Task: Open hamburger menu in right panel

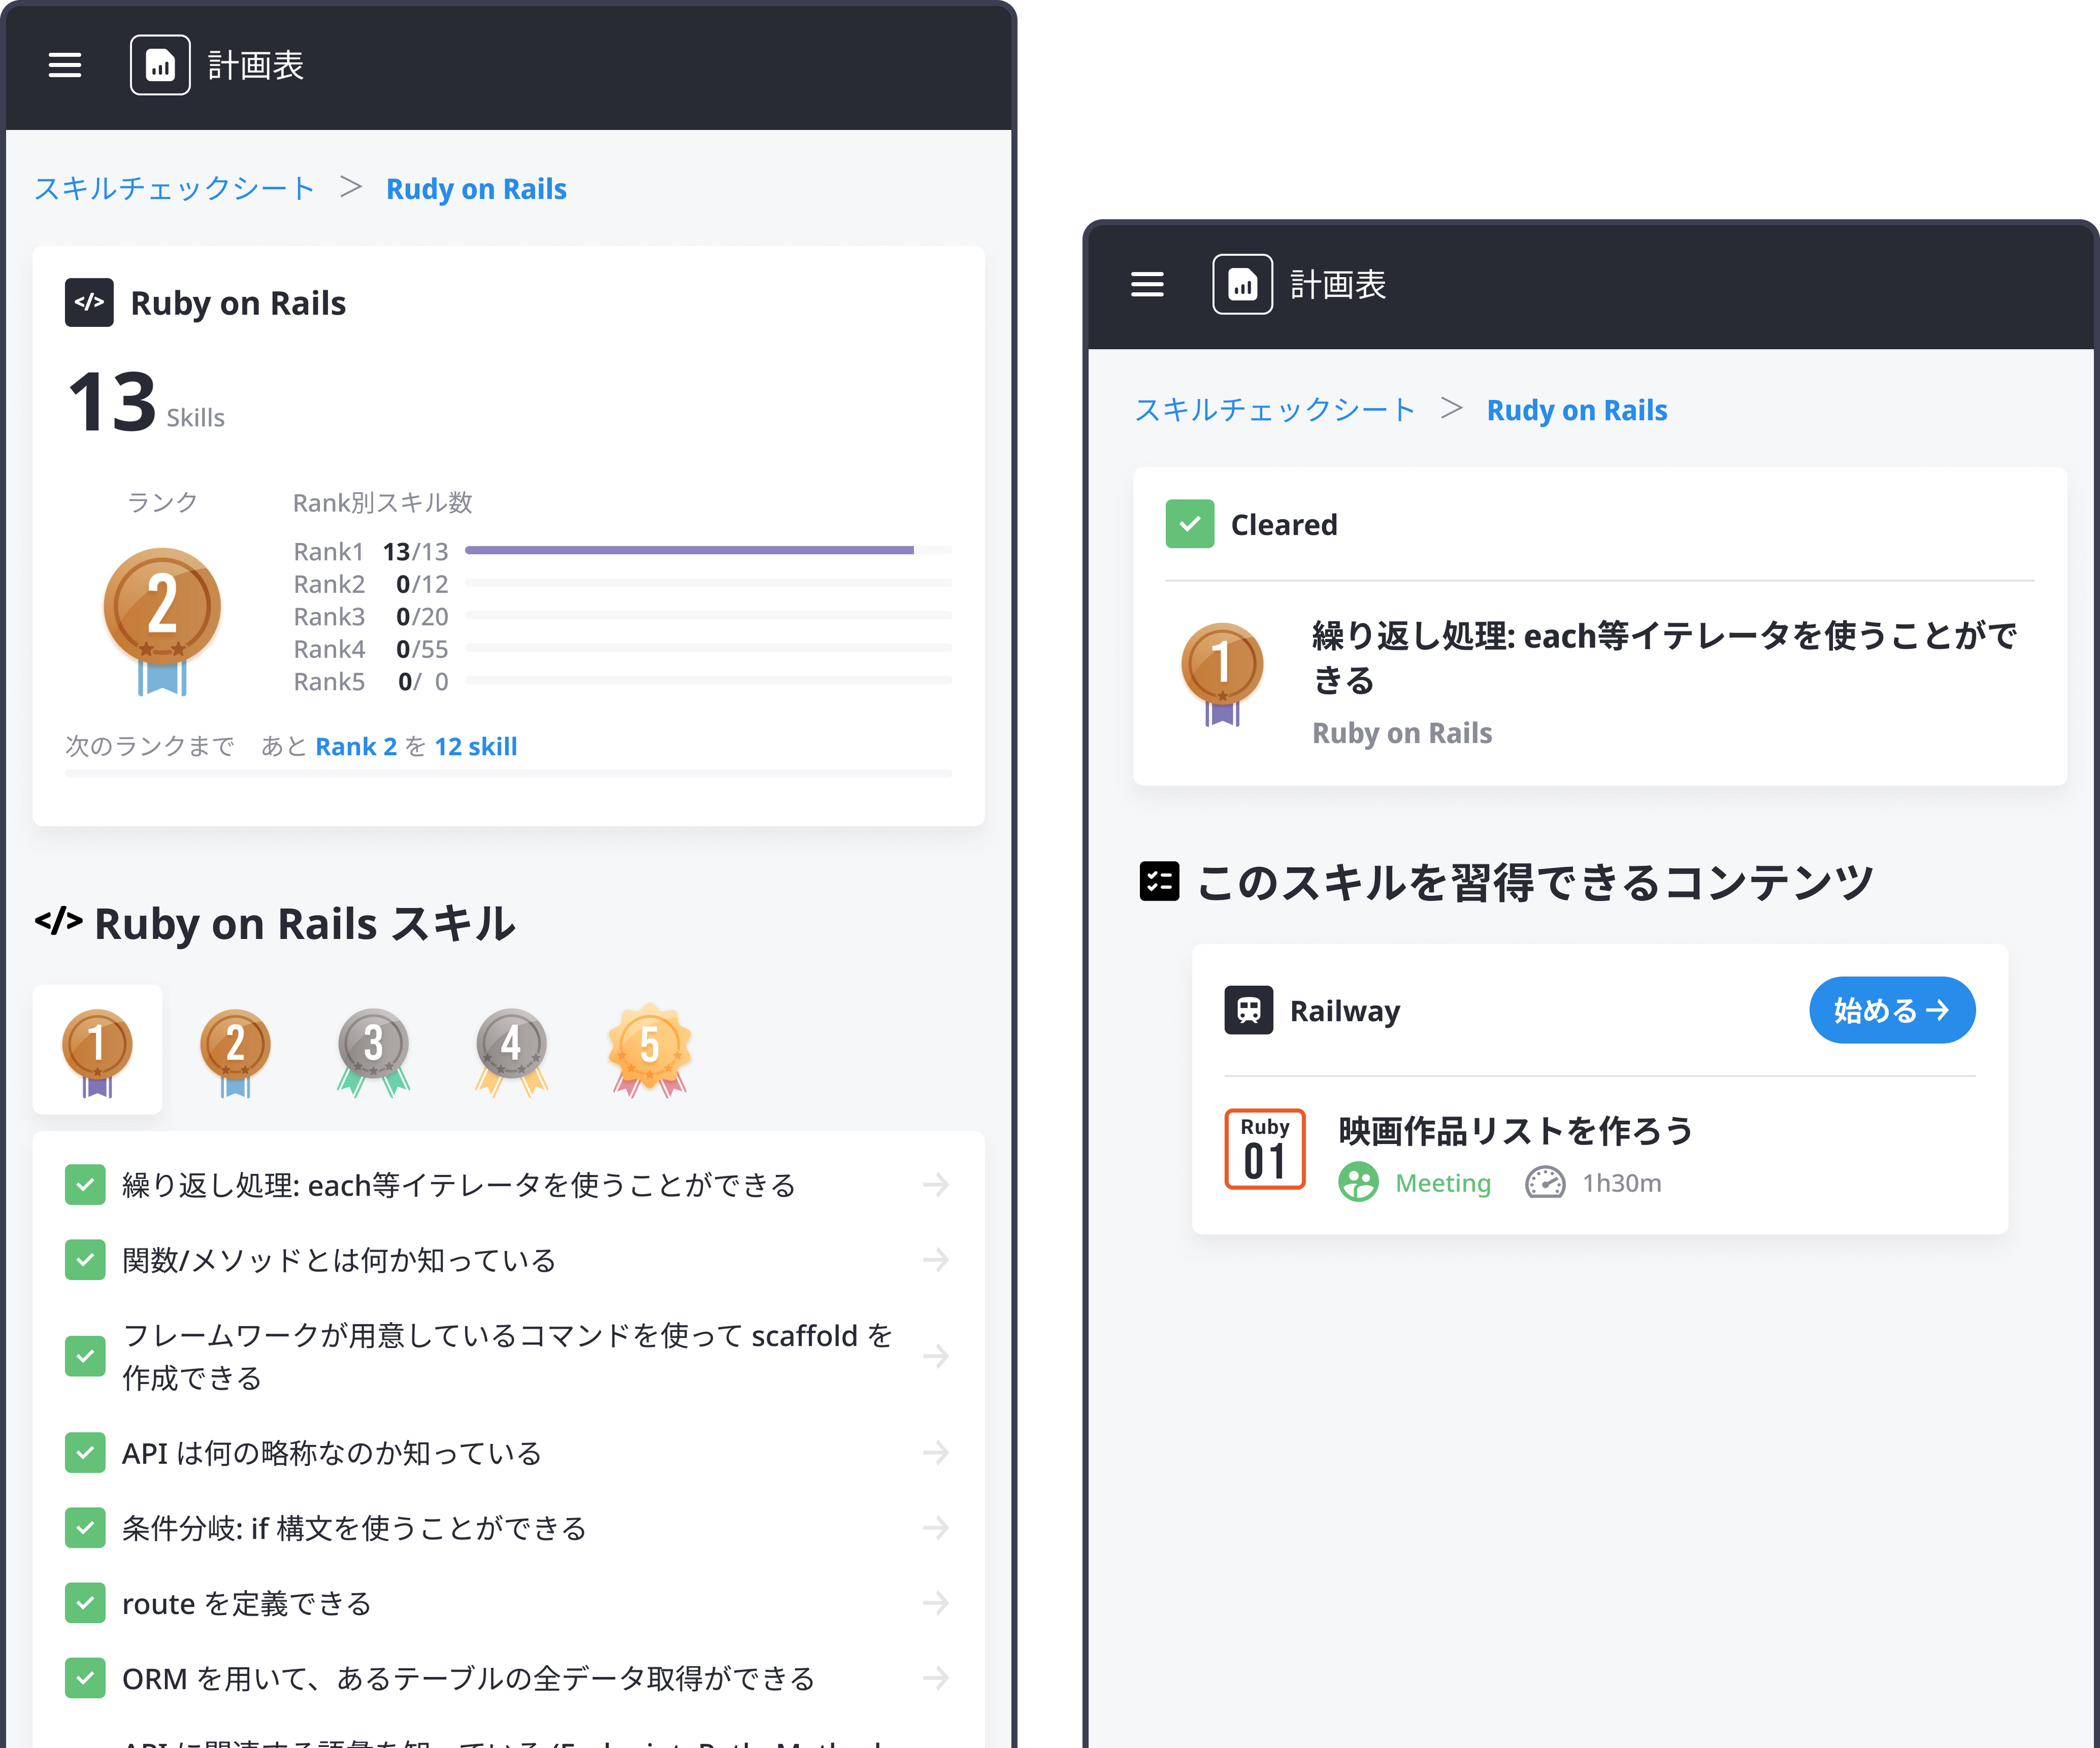Action: [1147, 285]
